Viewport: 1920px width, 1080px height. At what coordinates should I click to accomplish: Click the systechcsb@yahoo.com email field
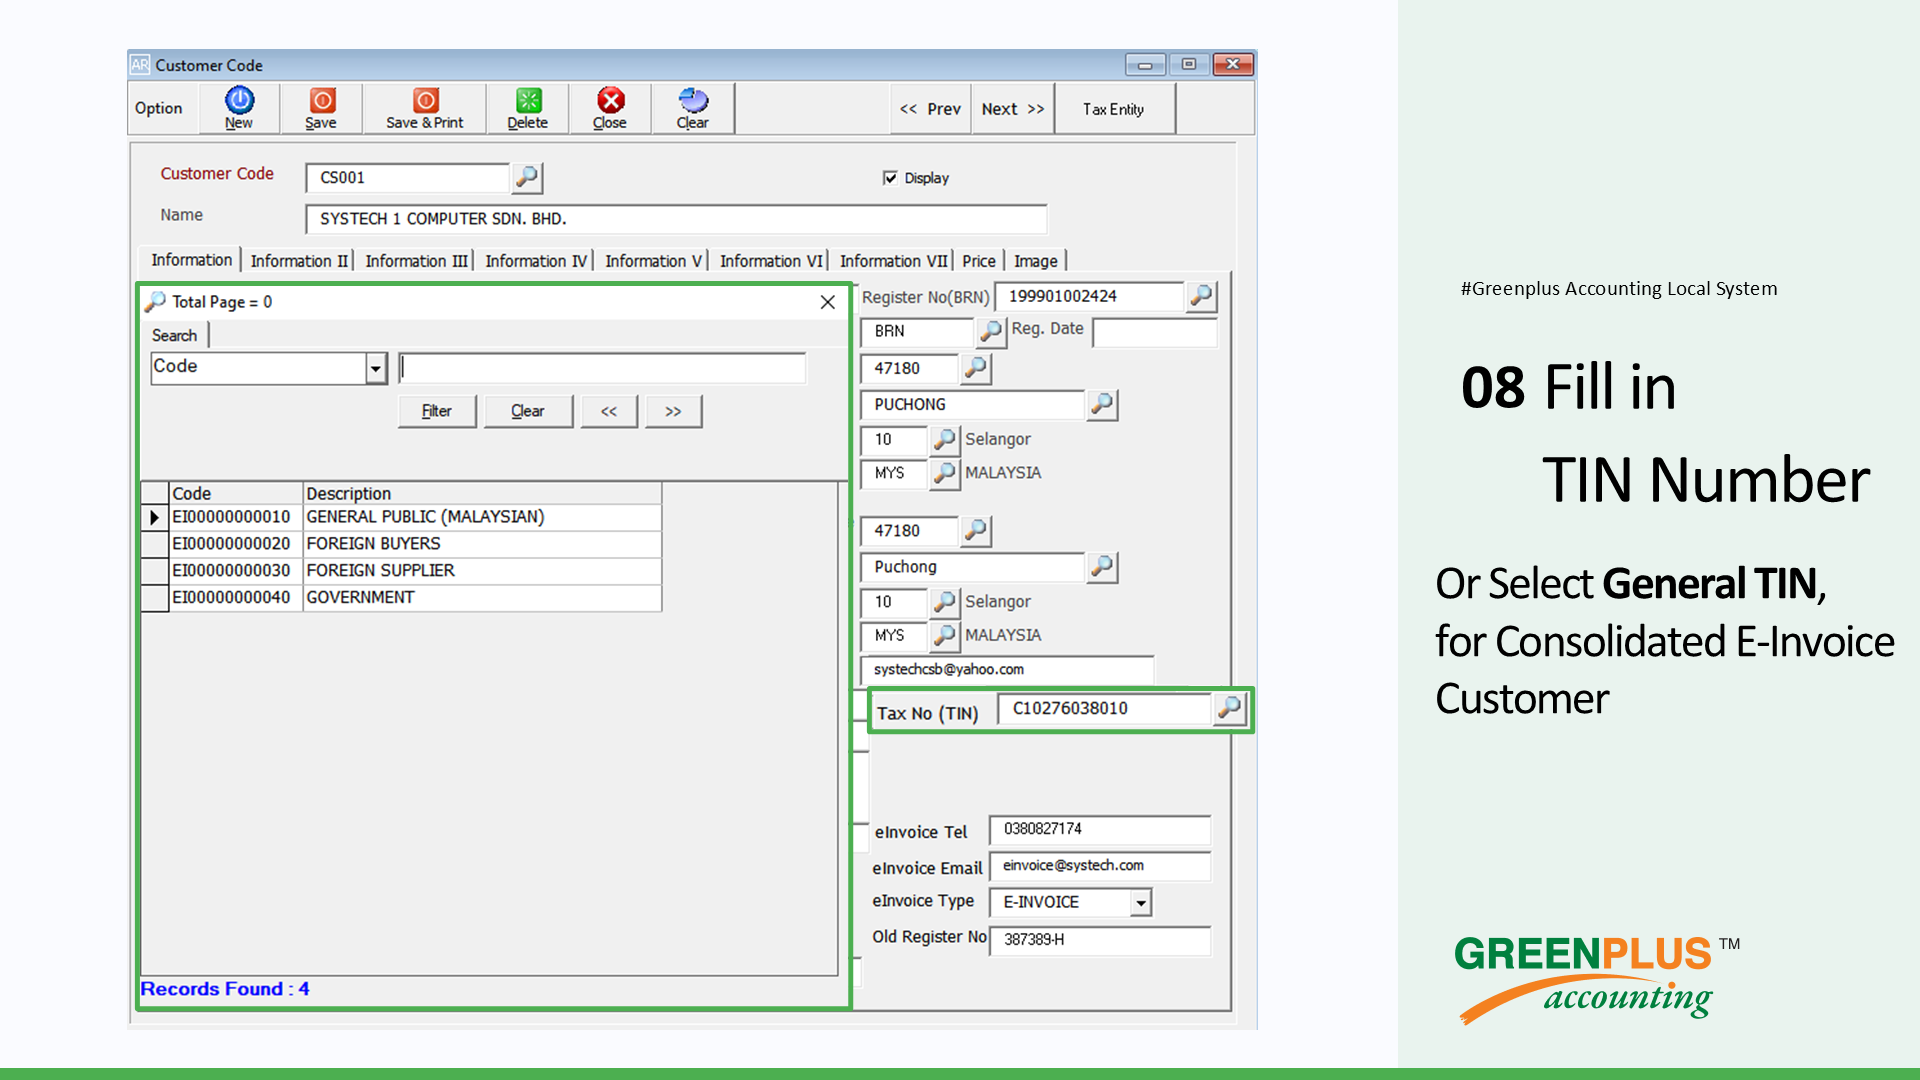(x=1007, y=670)
